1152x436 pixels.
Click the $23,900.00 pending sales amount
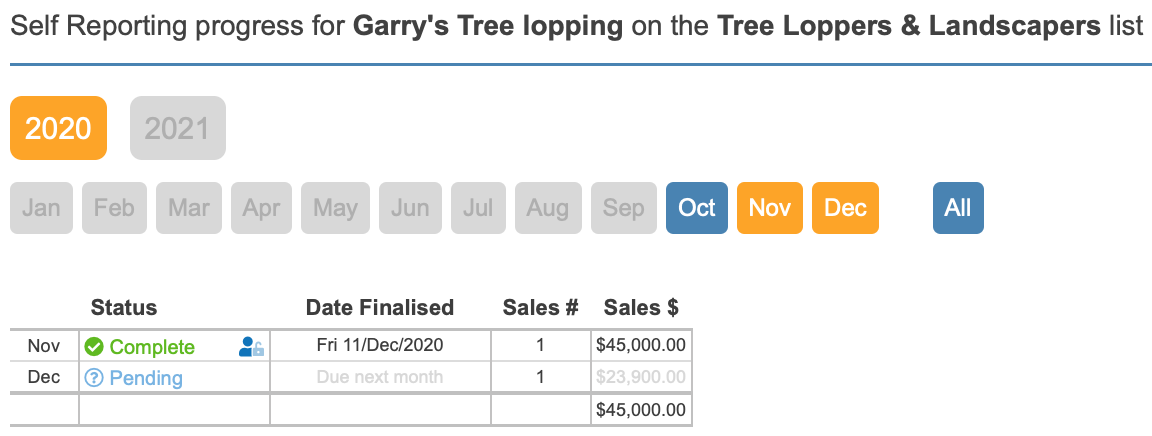(641, 377)
